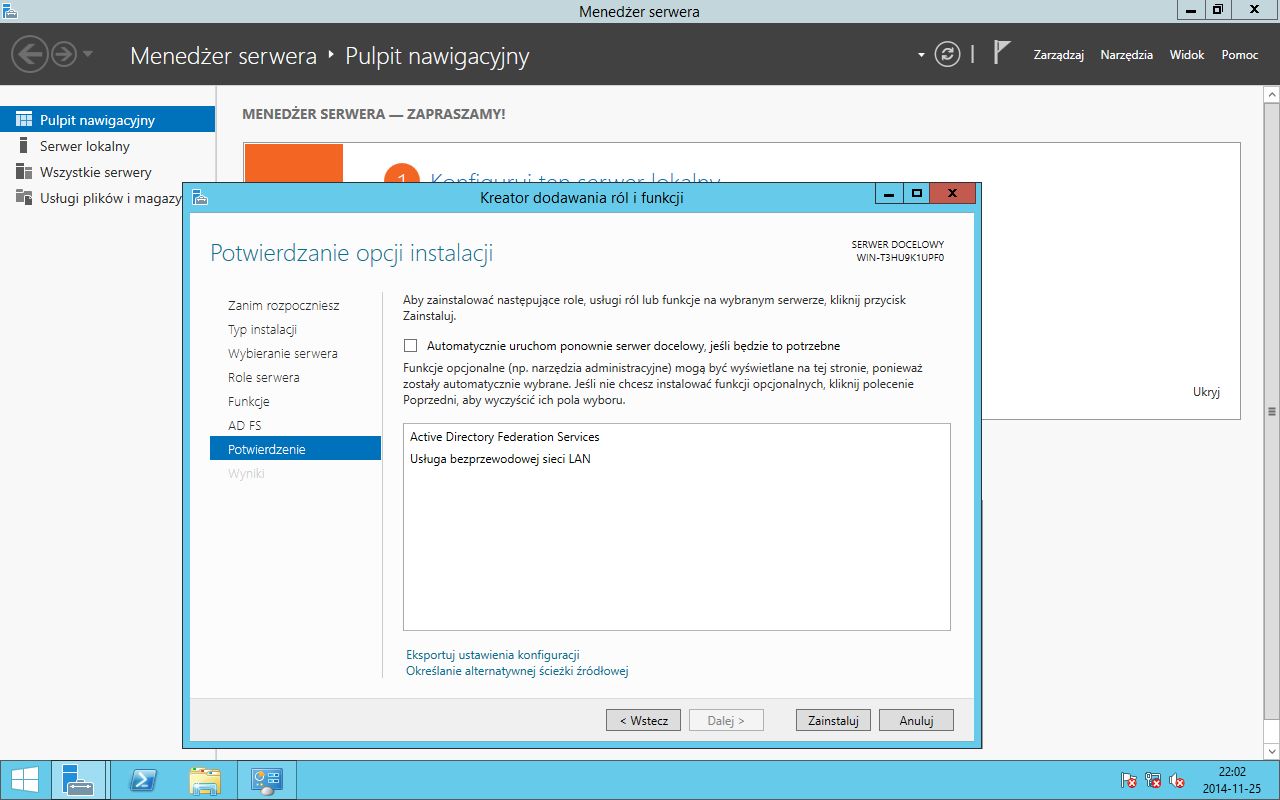The image size is (1280, 800).
Task: Open File Explorer from the taskbar
Action: pyautogui.click(x=205, y=780)
